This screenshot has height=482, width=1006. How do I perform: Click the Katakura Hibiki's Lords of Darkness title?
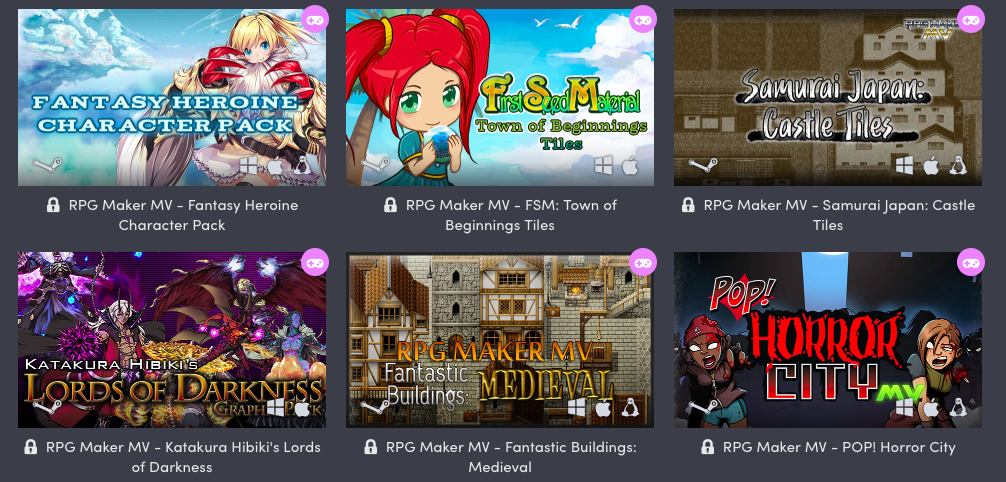point(183,457)
